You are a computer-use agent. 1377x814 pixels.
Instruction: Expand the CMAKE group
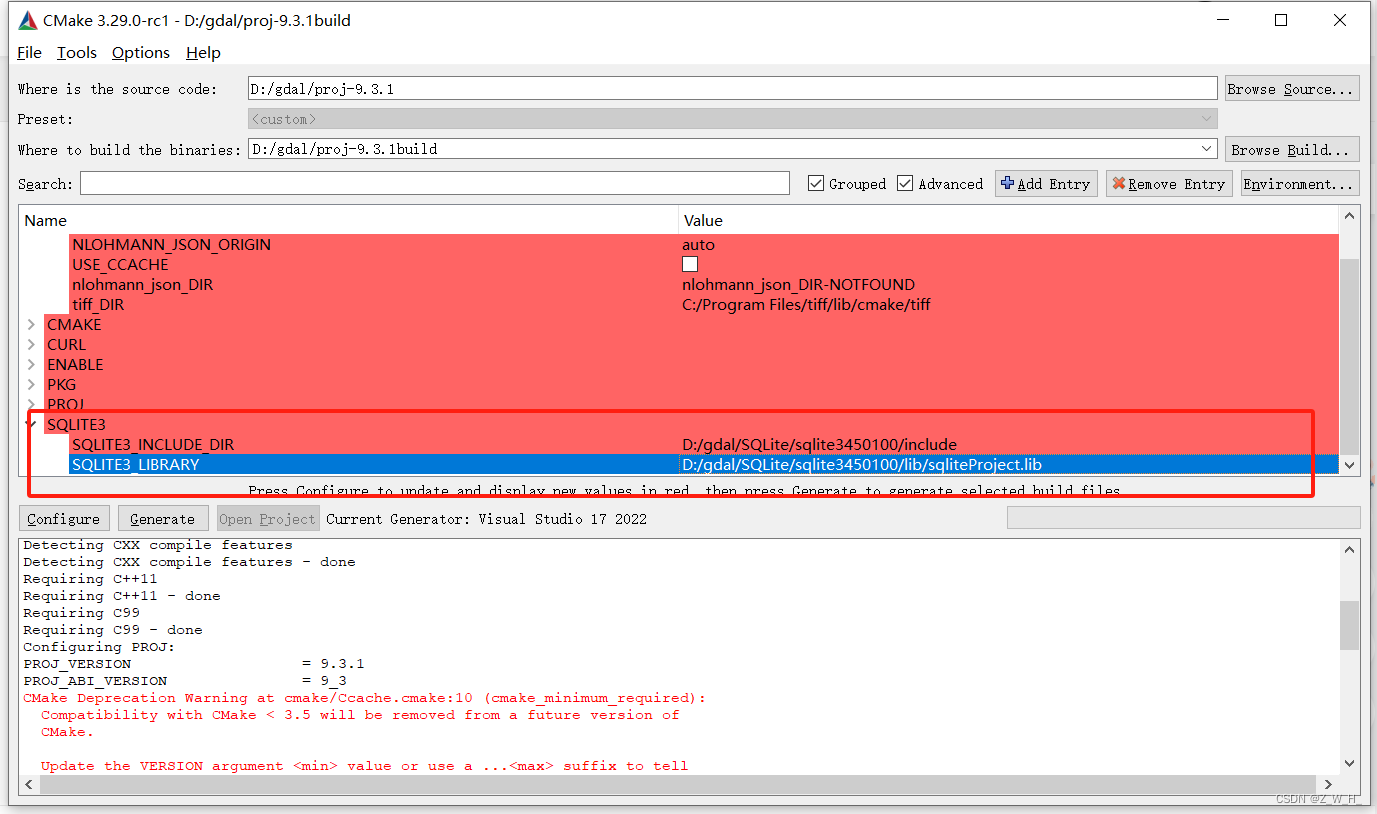pyautogui.click(x=32, y=324)
